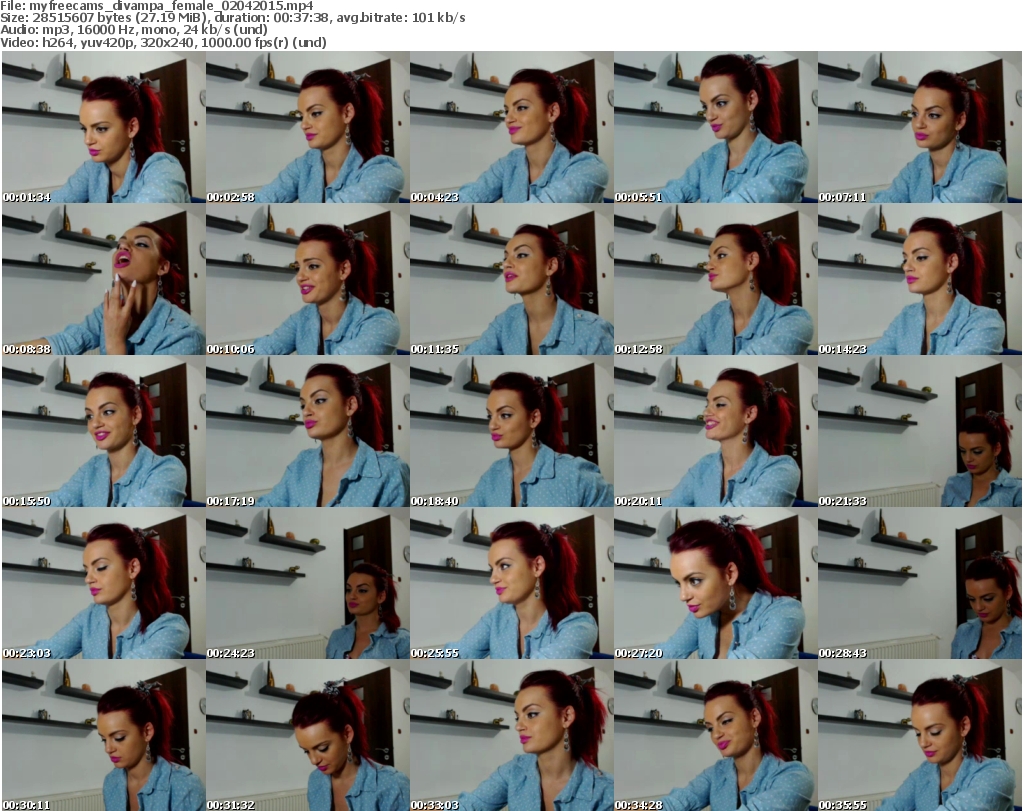The height and width of the screenshot is (811, 1024).
Task: Pick the frame labeled 00:05:51
Action: click(x=715, y=127)
